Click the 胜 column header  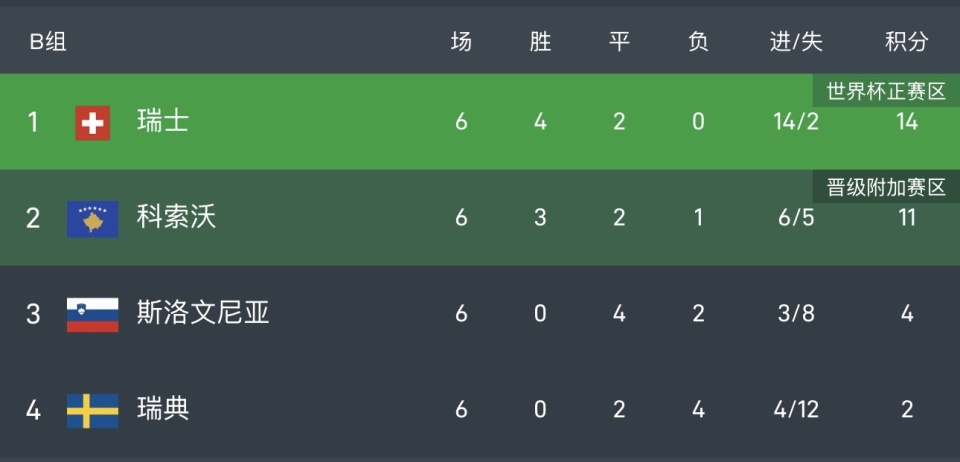540,42
